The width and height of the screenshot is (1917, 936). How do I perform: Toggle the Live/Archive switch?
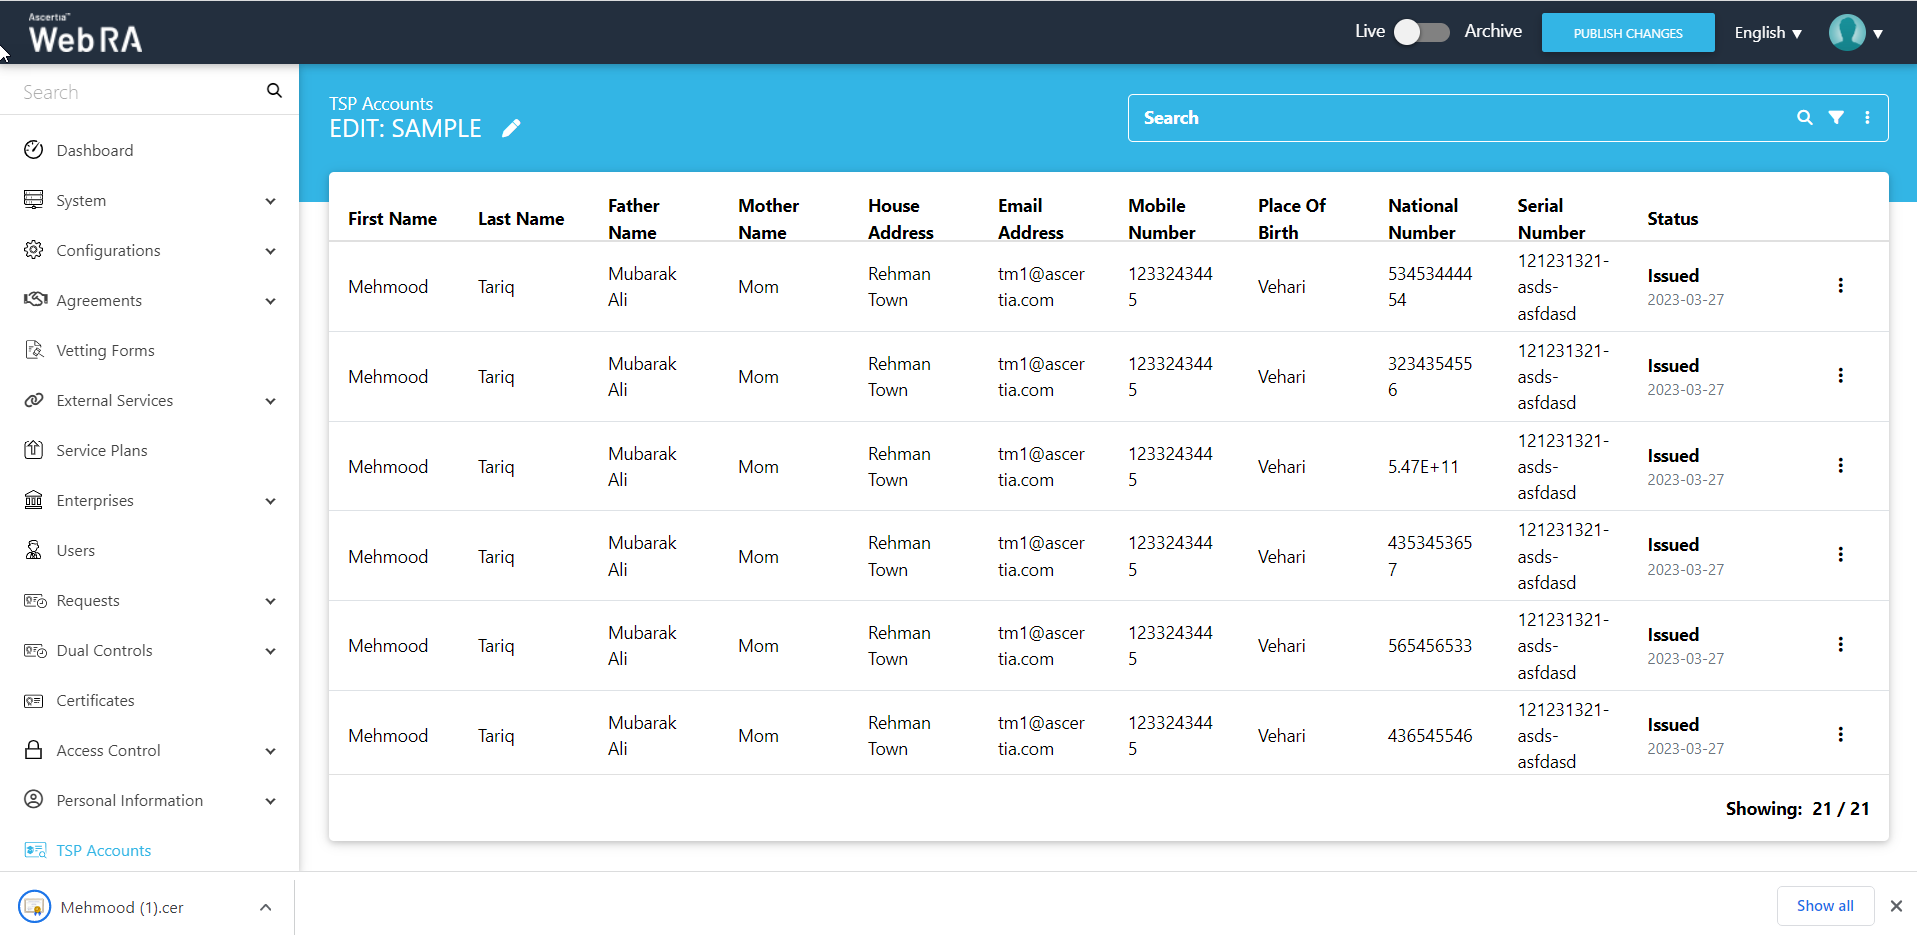click(1421, 32)
